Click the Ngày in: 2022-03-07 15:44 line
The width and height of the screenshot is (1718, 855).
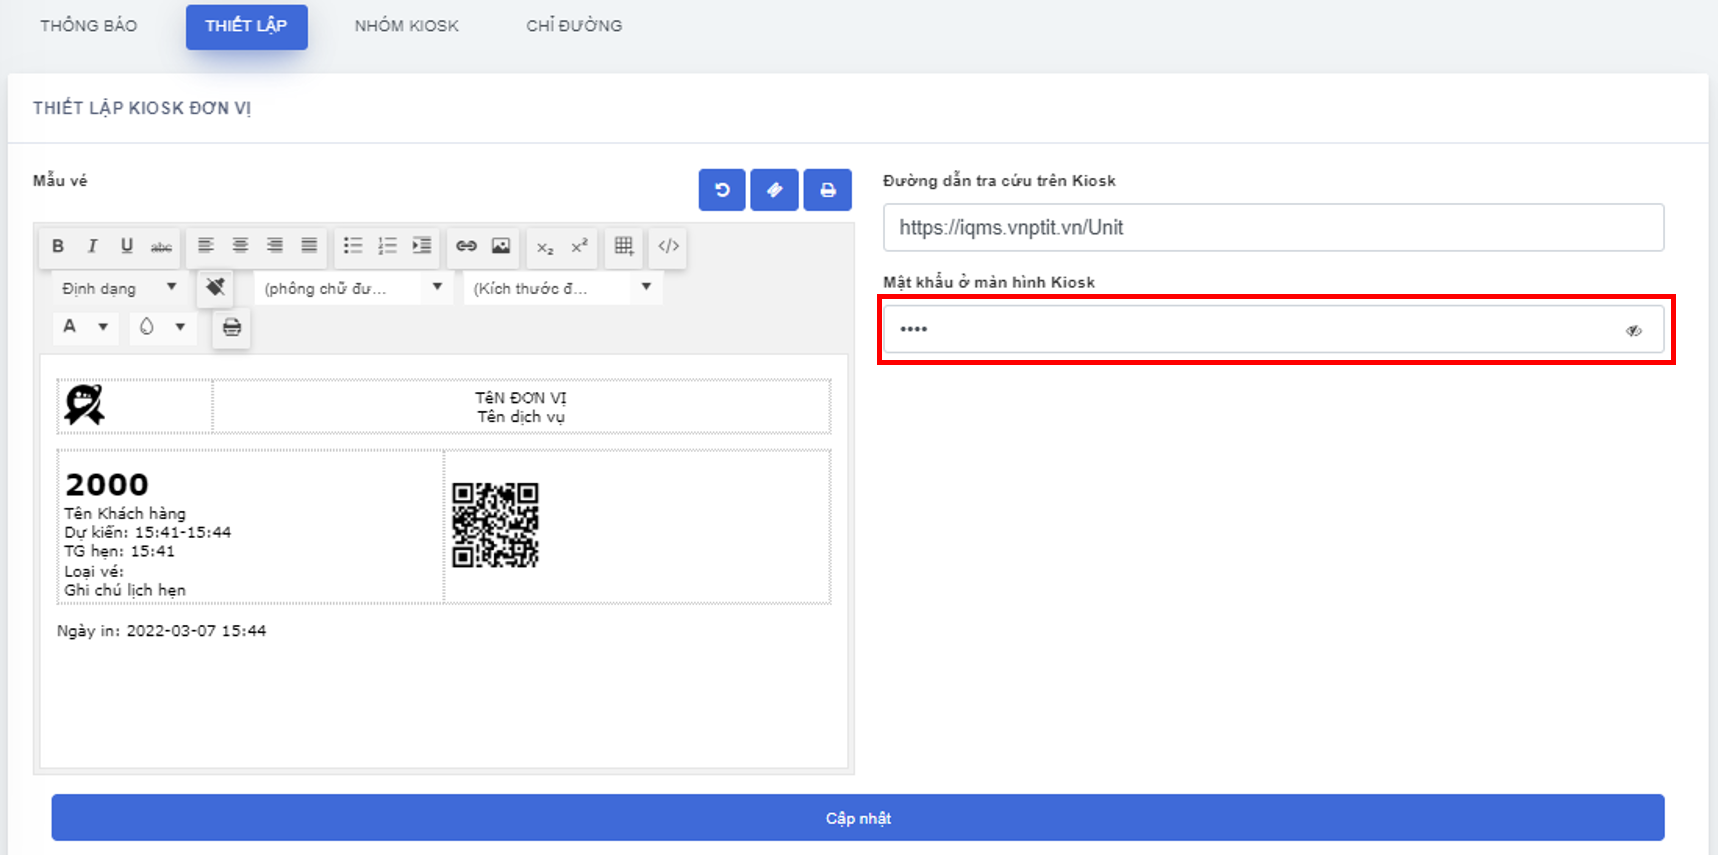tap(161, 631)
